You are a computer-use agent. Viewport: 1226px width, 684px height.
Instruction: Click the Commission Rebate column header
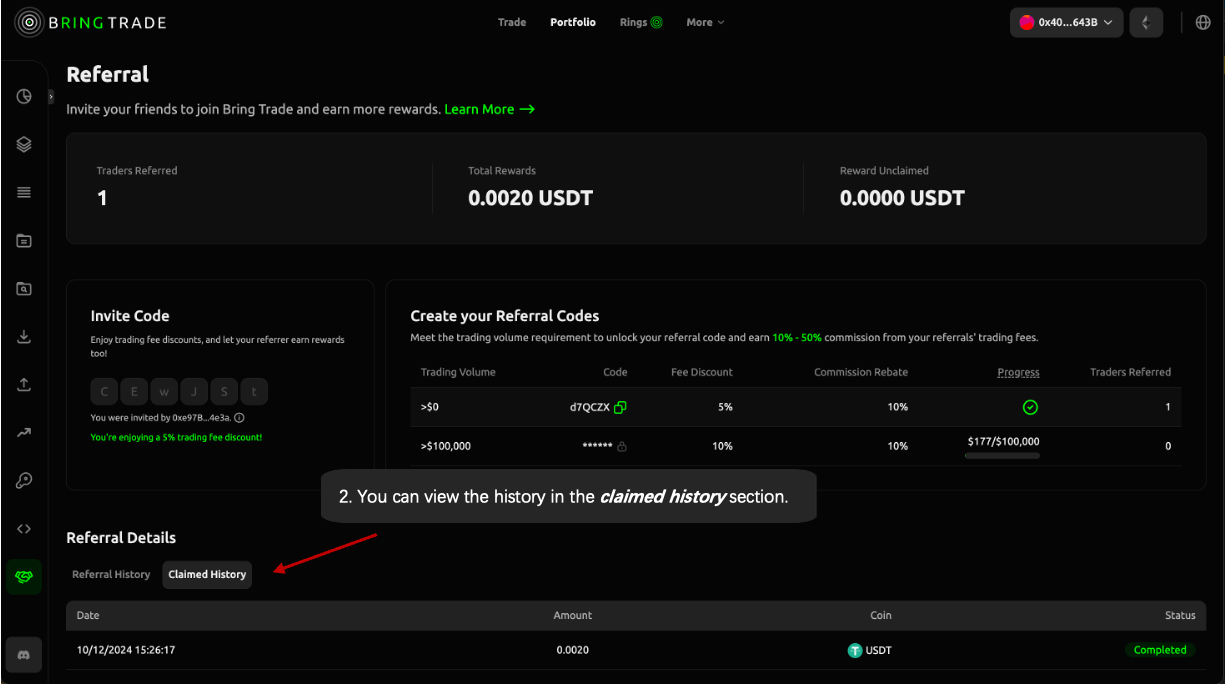tap(861, 372)
